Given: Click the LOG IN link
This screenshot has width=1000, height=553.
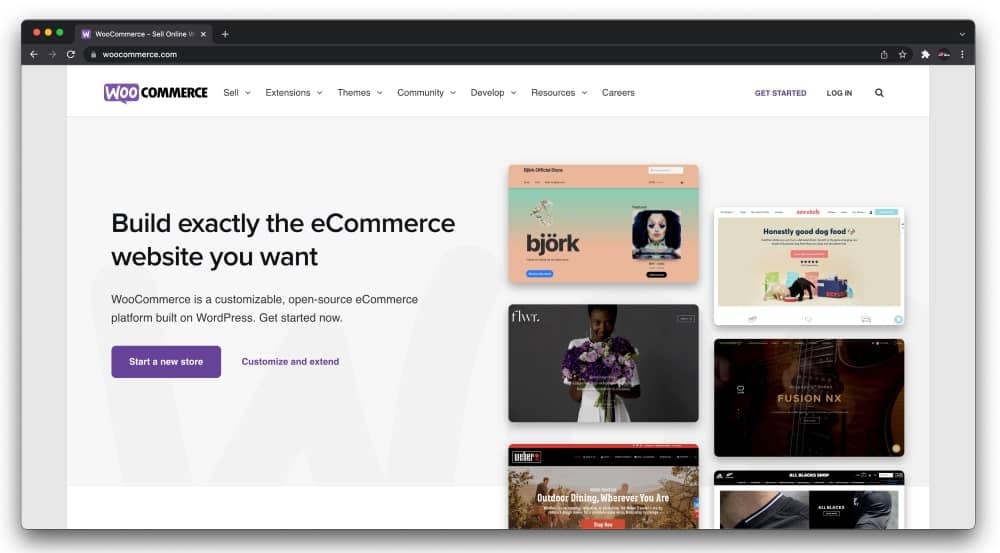Looking at the screenshot, I should coord(839,93).
